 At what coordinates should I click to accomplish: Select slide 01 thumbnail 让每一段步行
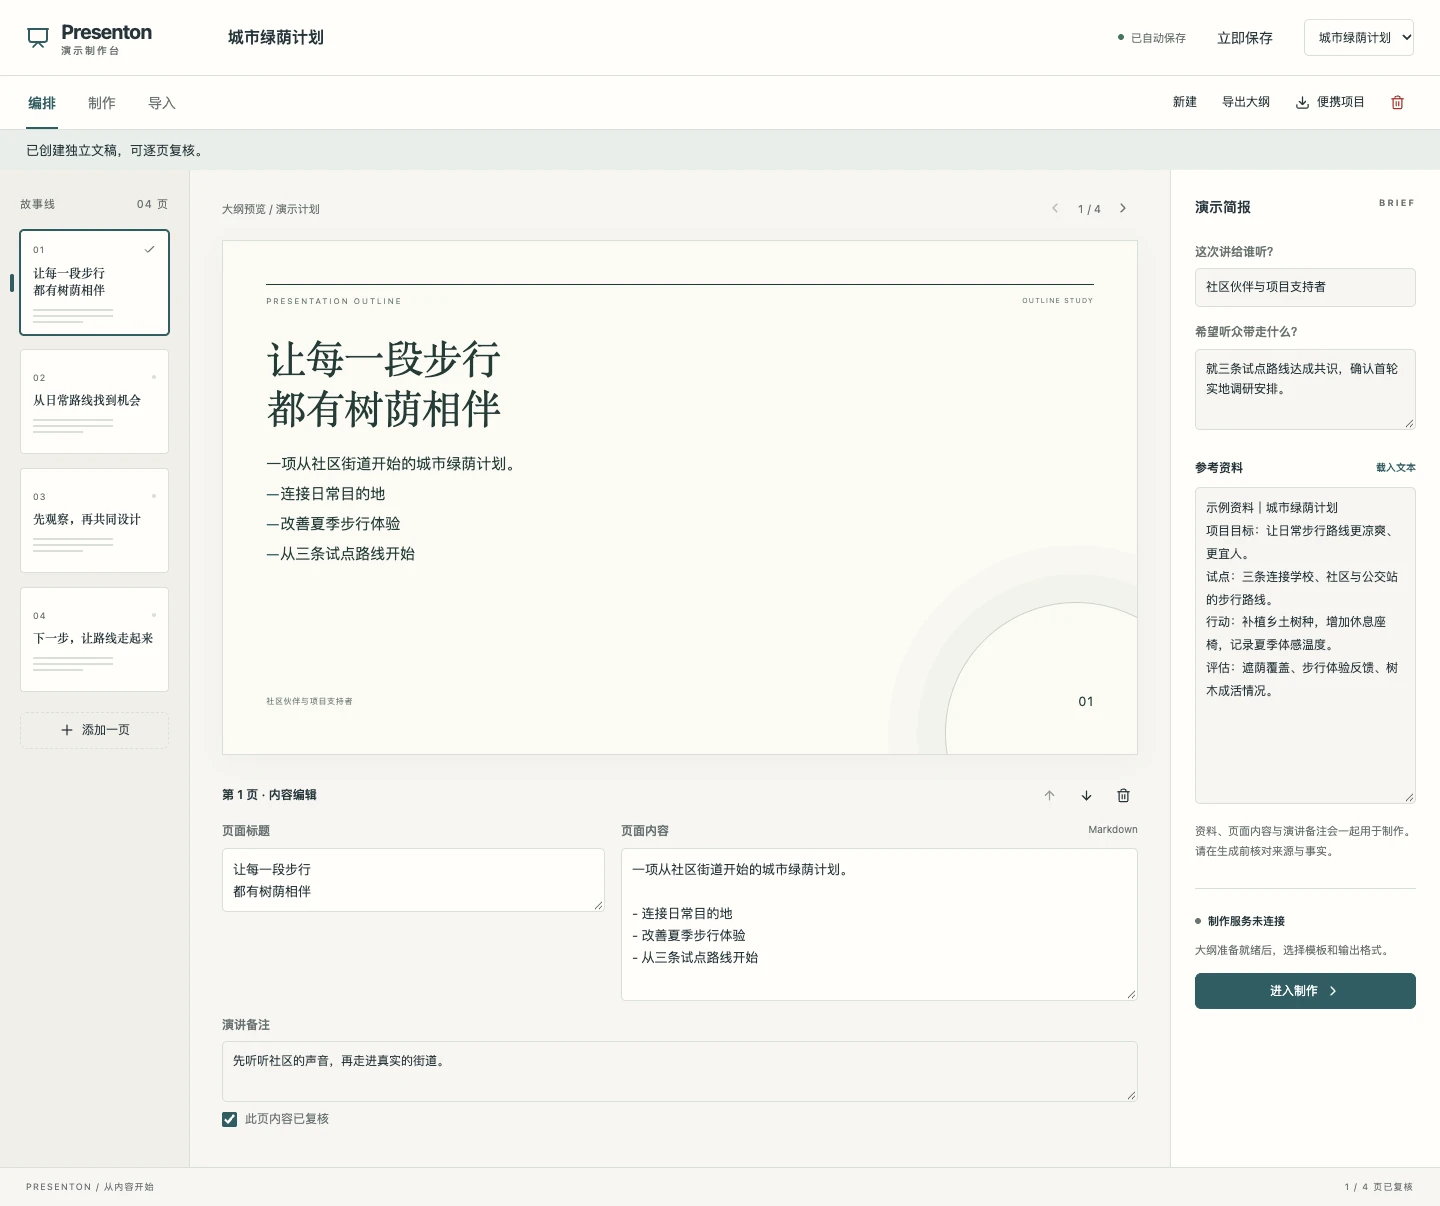95,282
